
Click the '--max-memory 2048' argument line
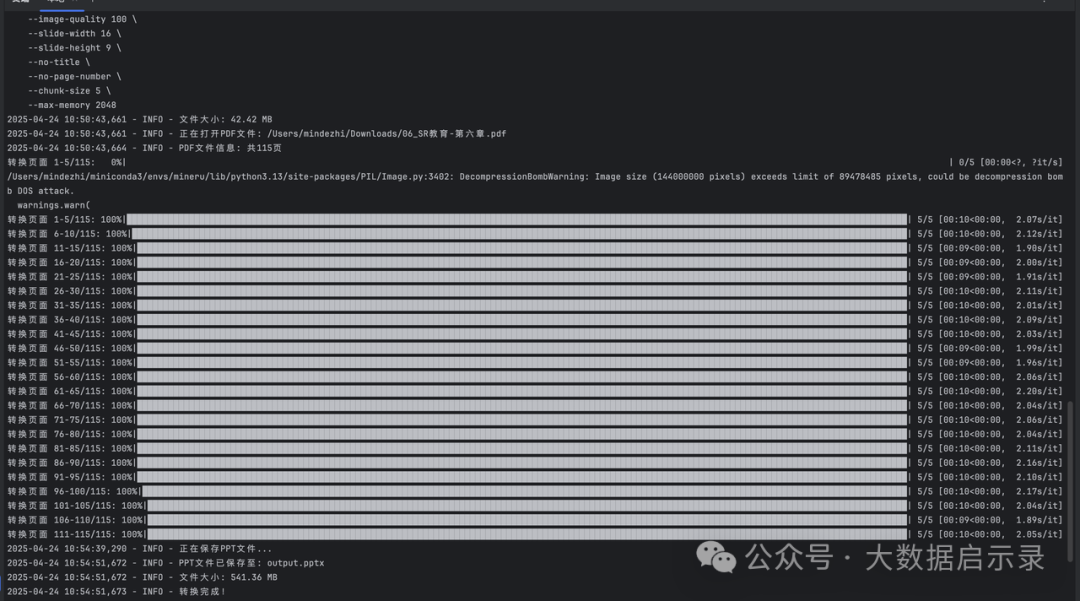pyautogui.click(x=72, y=105)
